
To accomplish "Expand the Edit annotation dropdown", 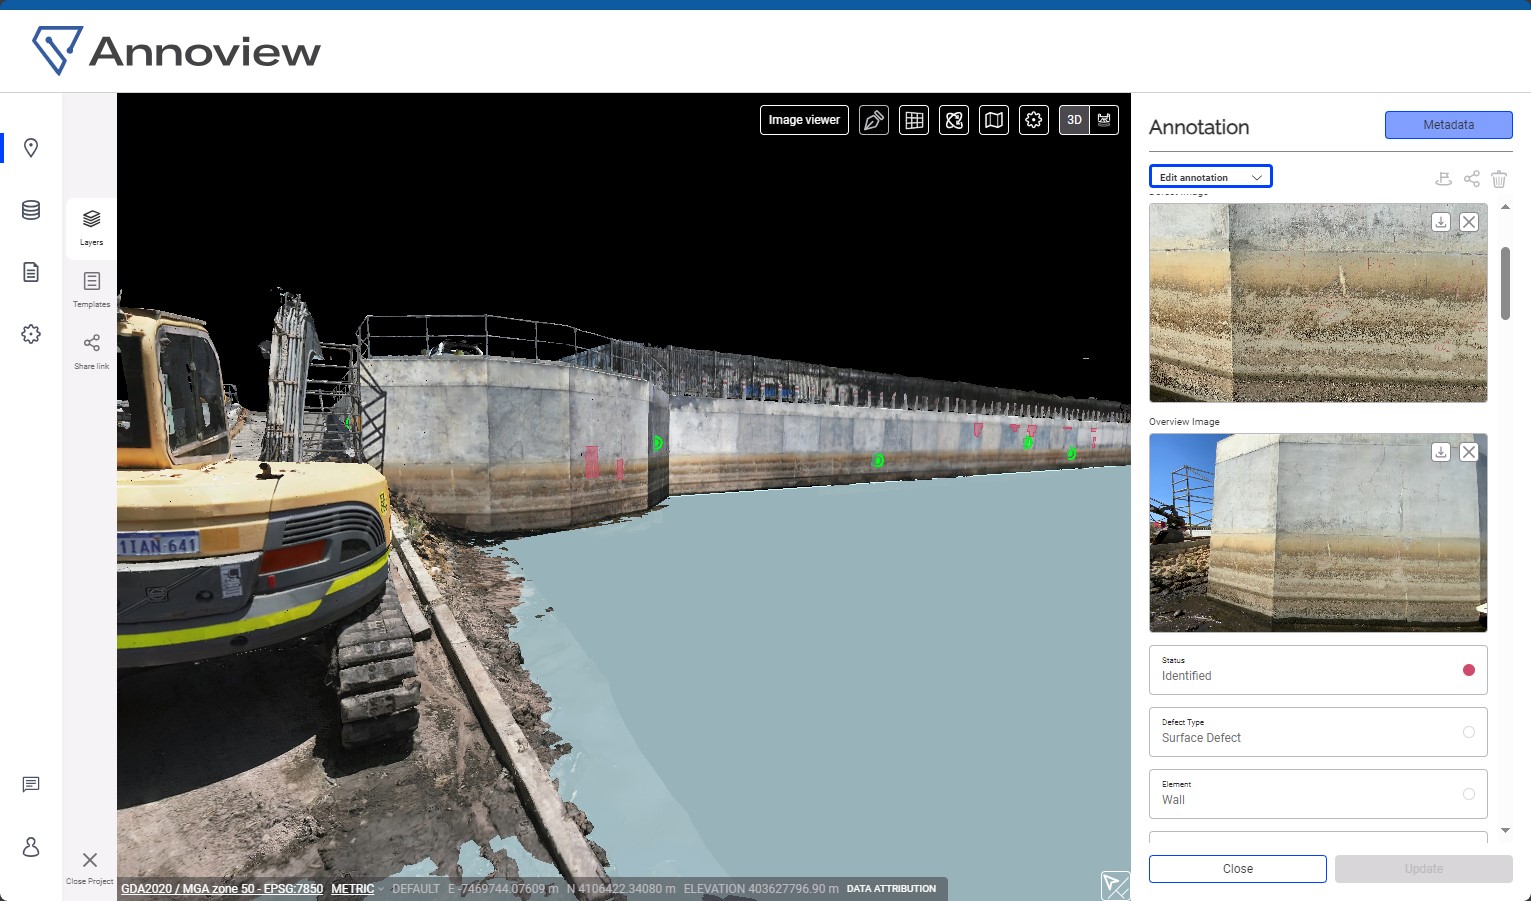I will [1210, 177].
